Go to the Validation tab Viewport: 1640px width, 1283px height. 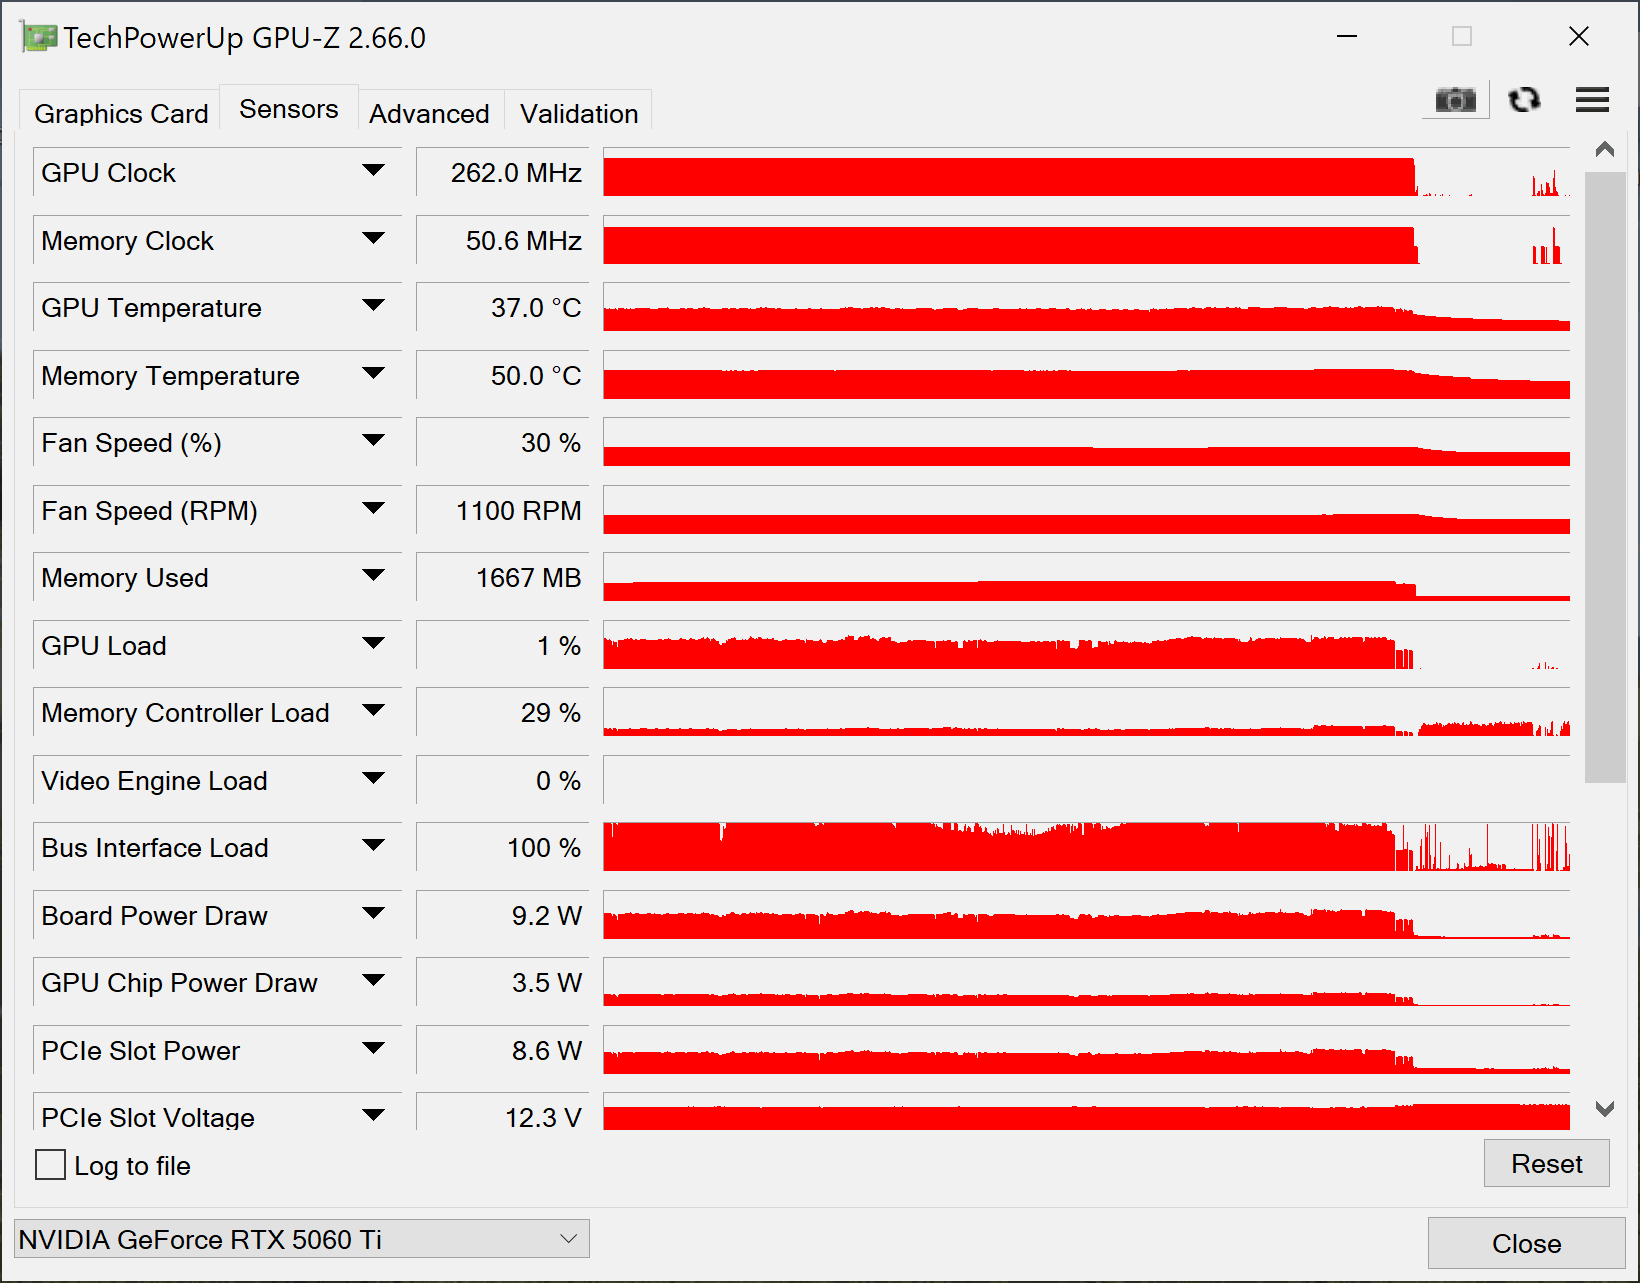click(579, 113)
